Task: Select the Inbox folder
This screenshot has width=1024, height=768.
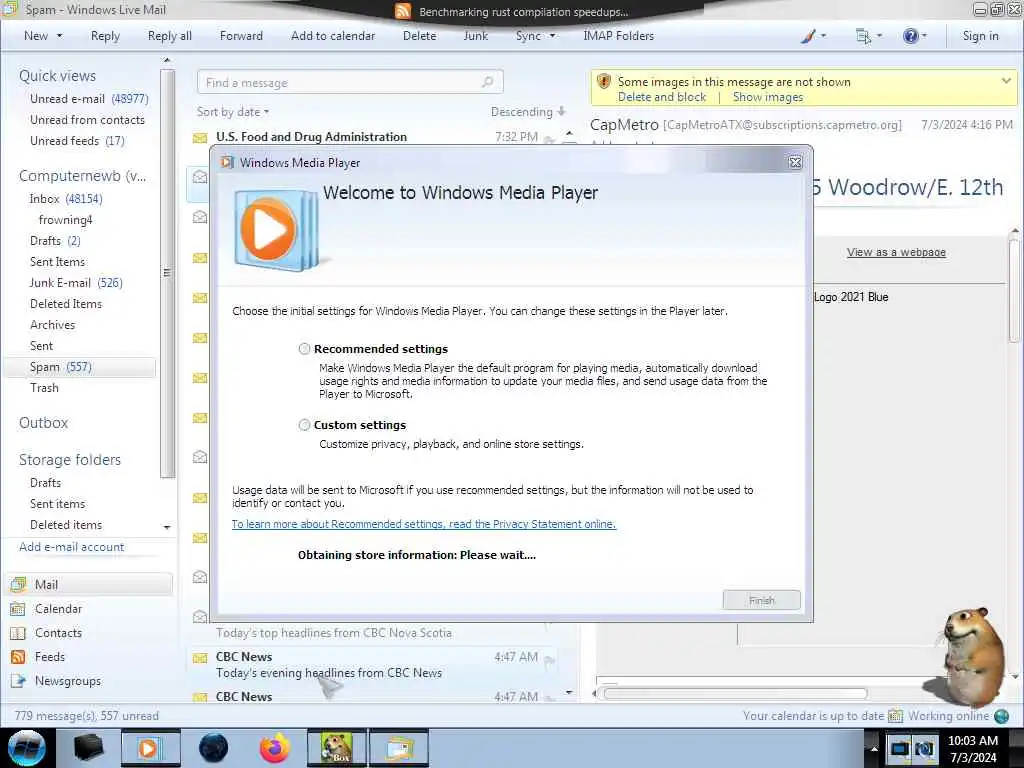Action: click(65, 199)
